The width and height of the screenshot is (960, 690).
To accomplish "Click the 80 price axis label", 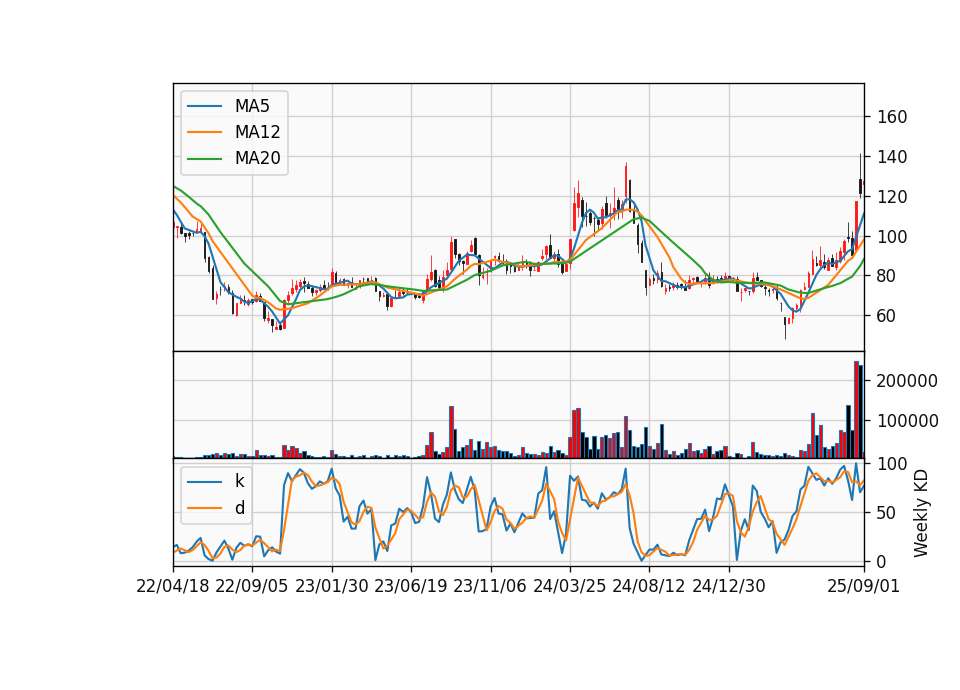I will click(x=887, y=276).
